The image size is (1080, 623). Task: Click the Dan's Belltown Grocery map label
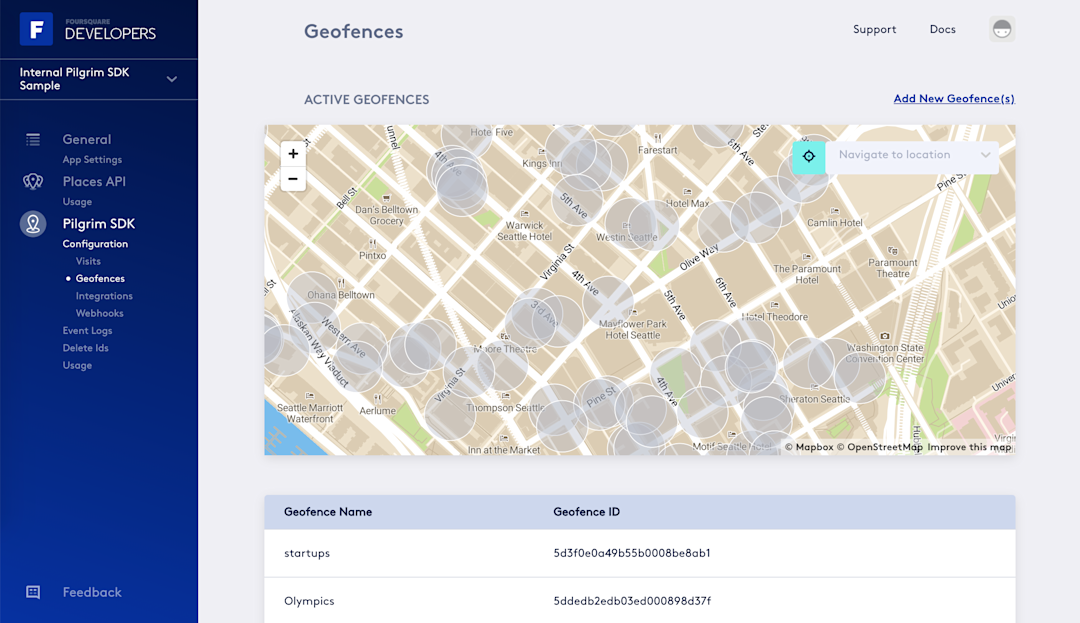[x=386, y=215]
